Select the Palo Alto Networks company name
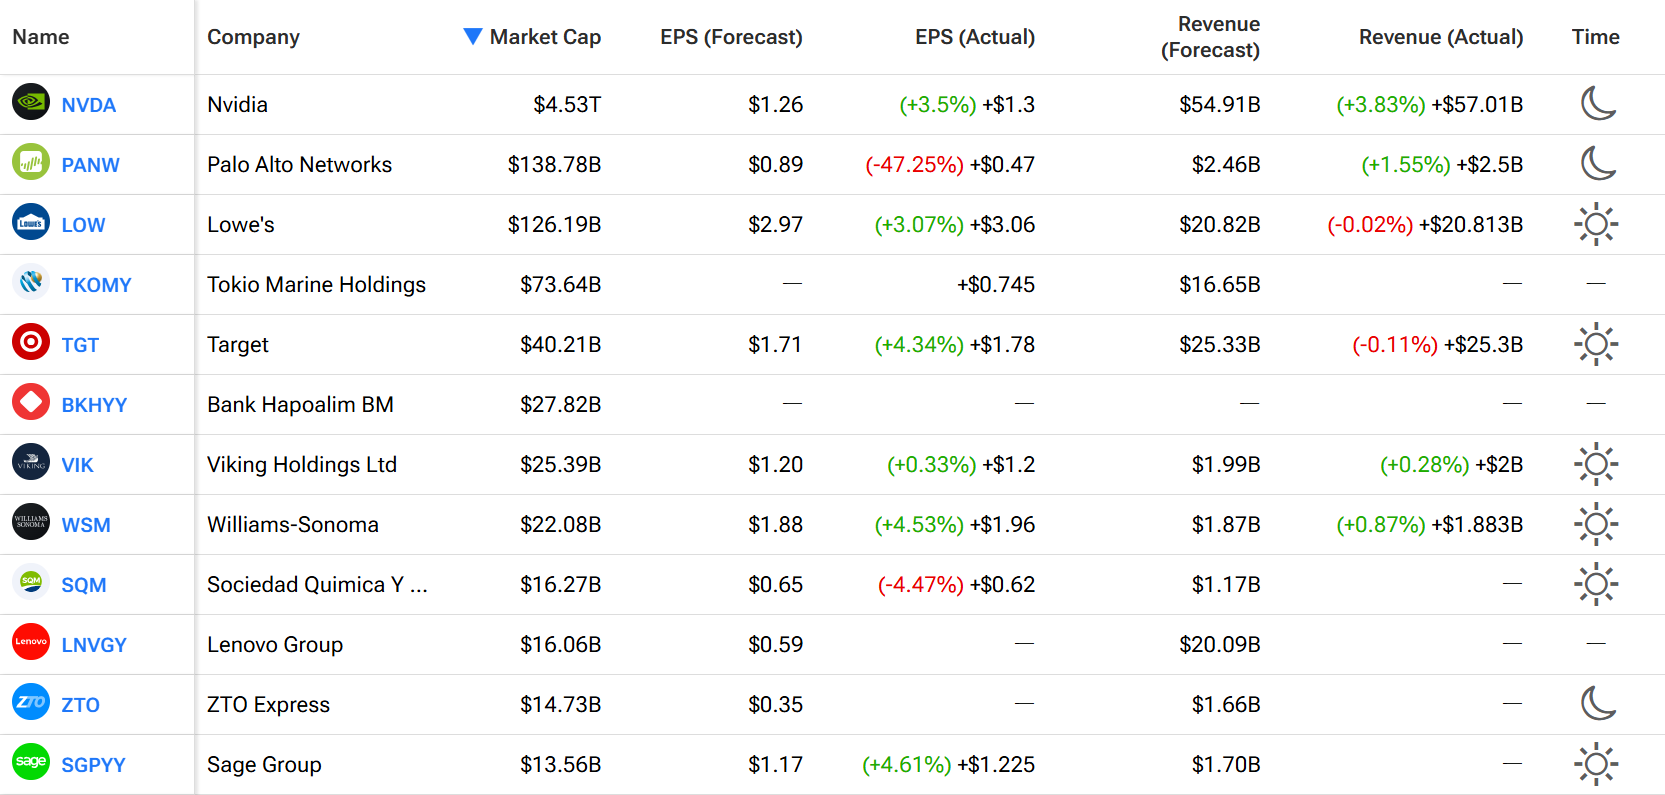Viewport: 1665px width, 795px height. 299,165
